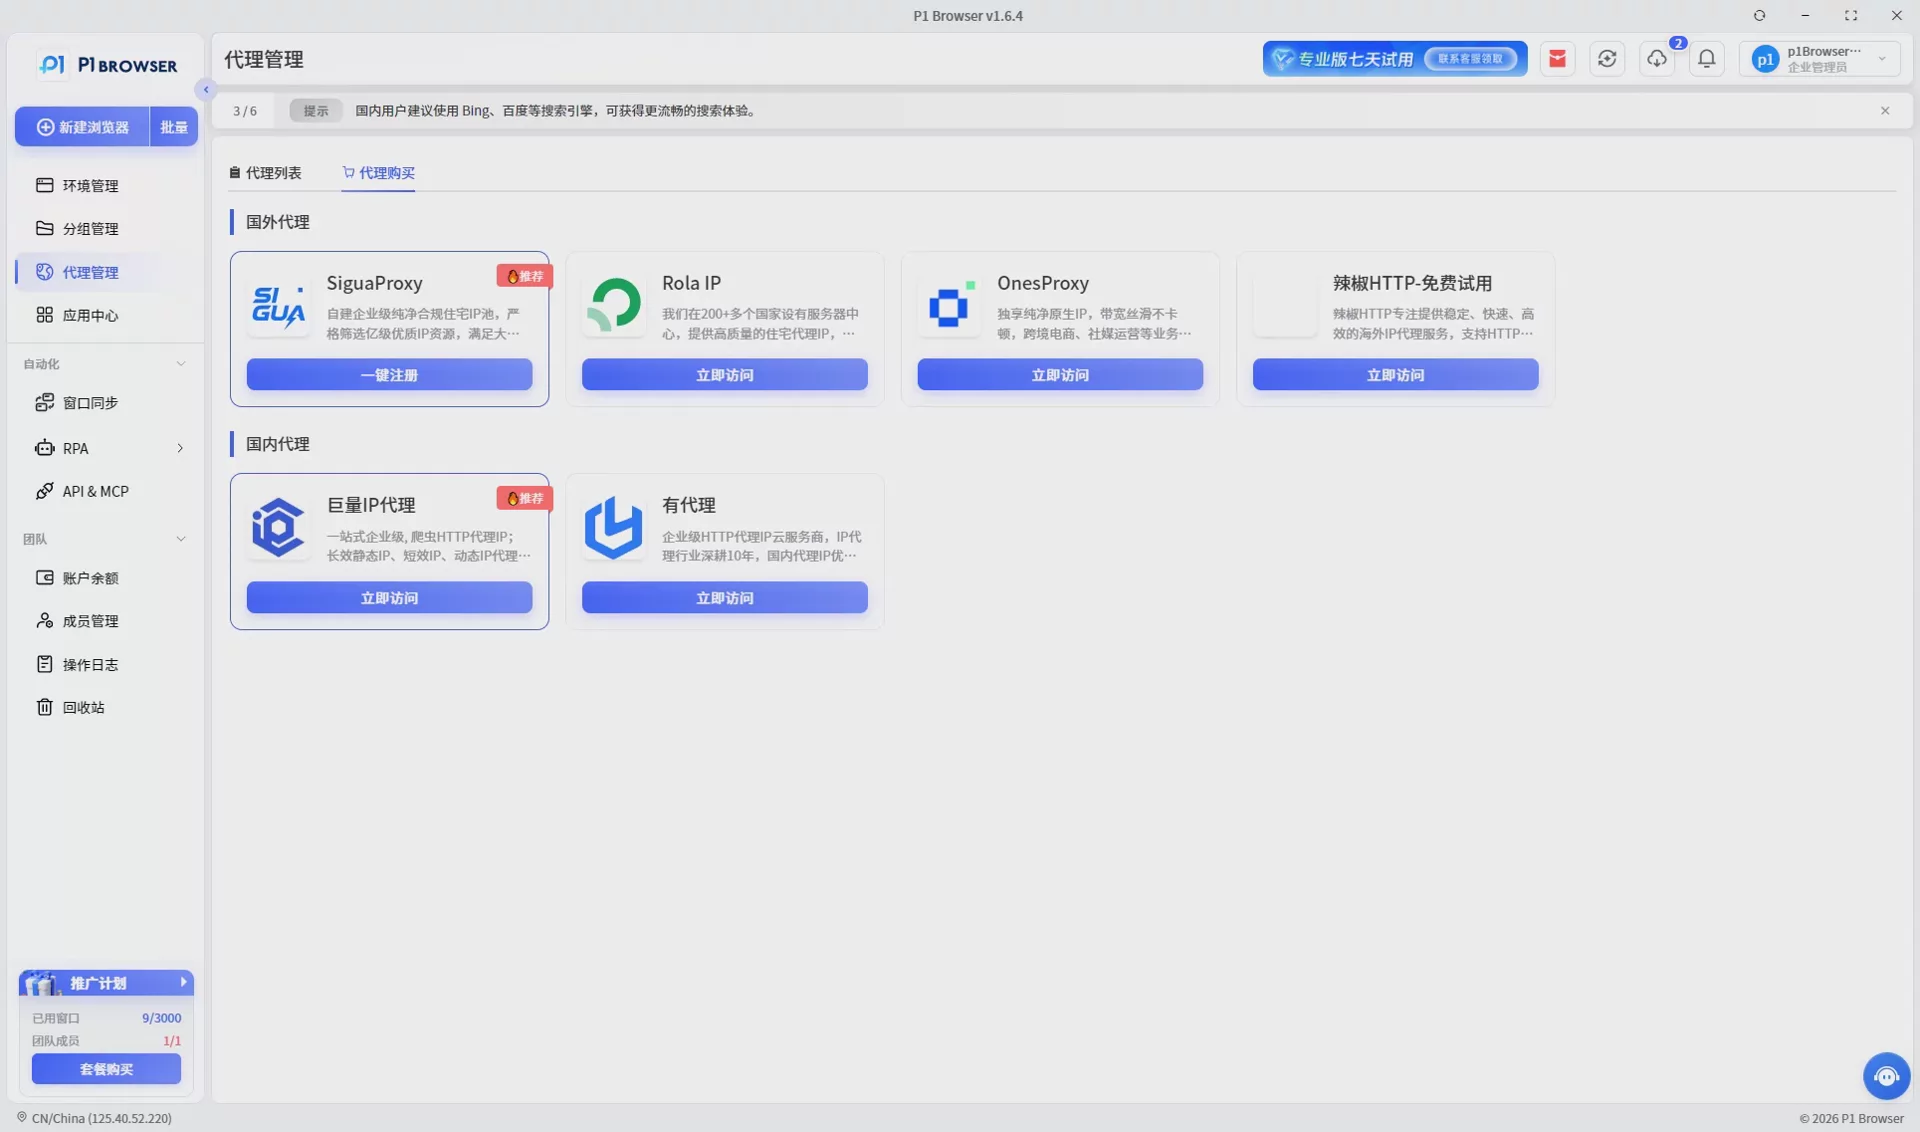Open the 推广计划 promotion banner

coord(106,983)
